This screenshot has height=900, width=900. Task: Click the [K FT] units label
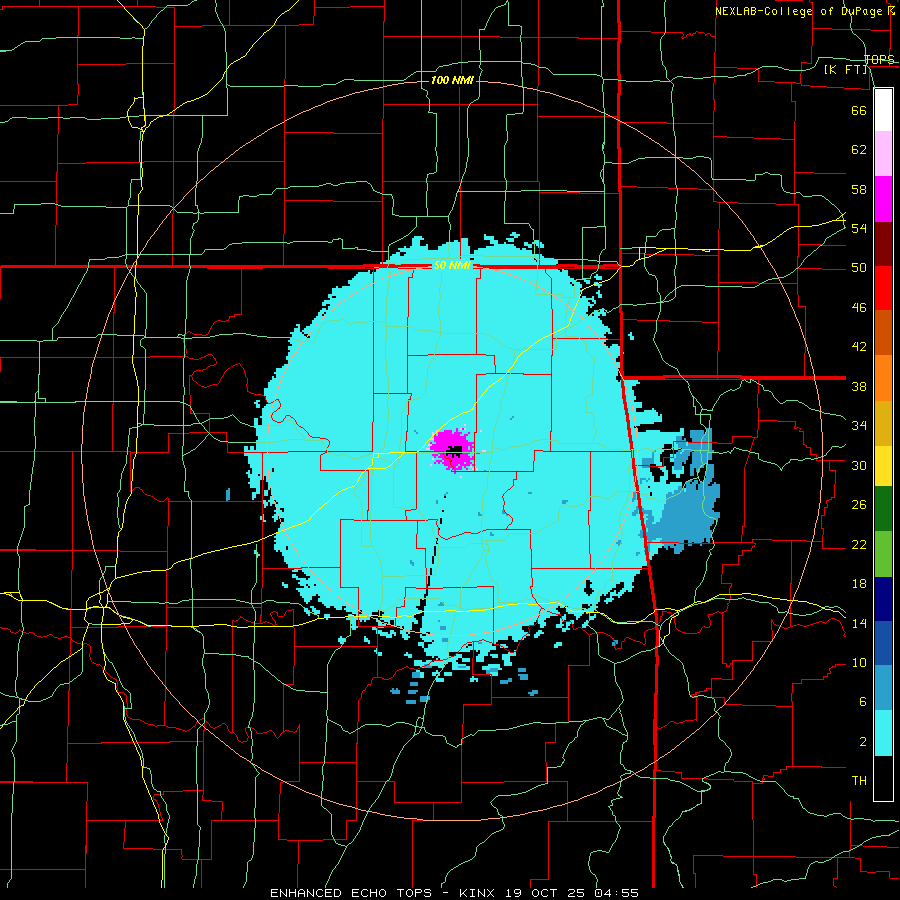click(x=845, y=70)
